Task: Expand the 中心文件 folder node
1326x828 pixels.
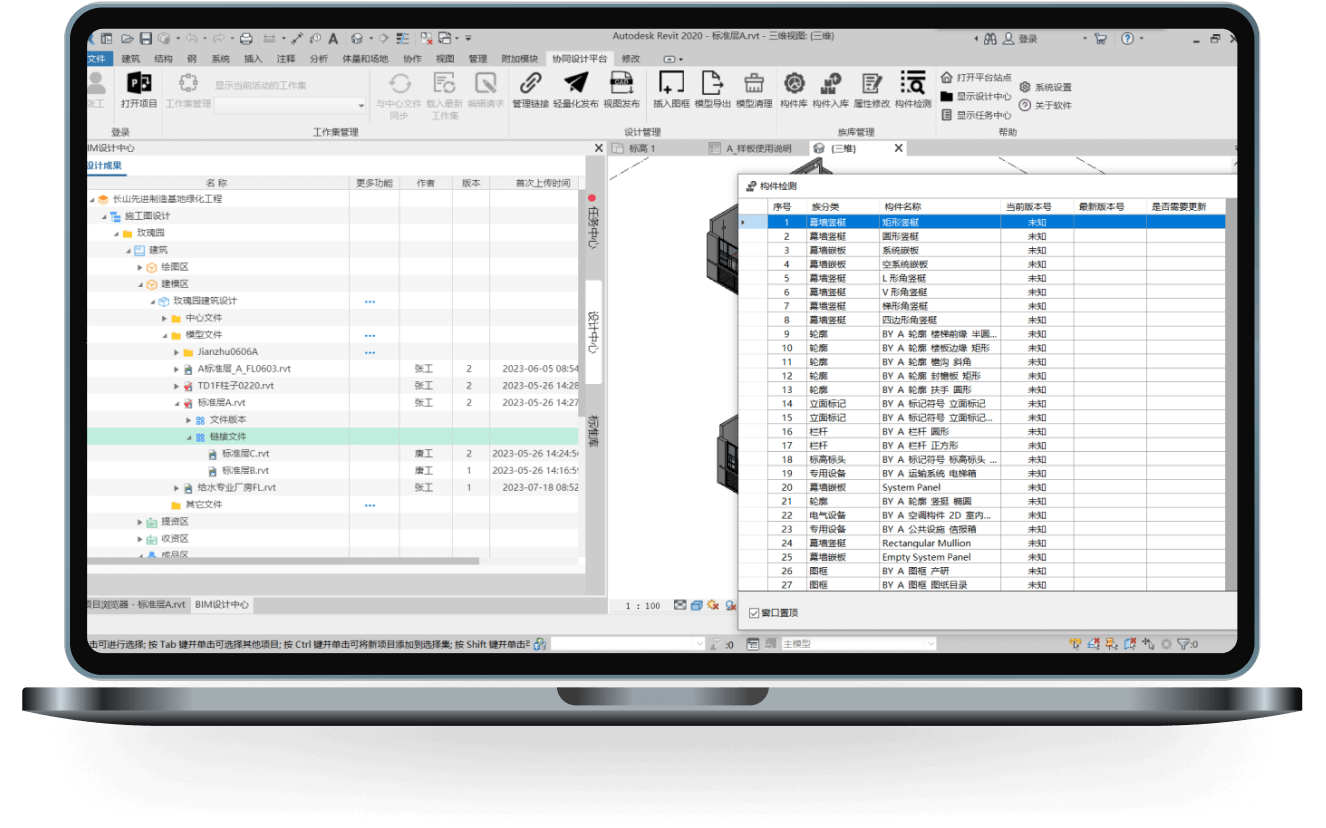Action: pyautogui.click(x=164, y=318)
